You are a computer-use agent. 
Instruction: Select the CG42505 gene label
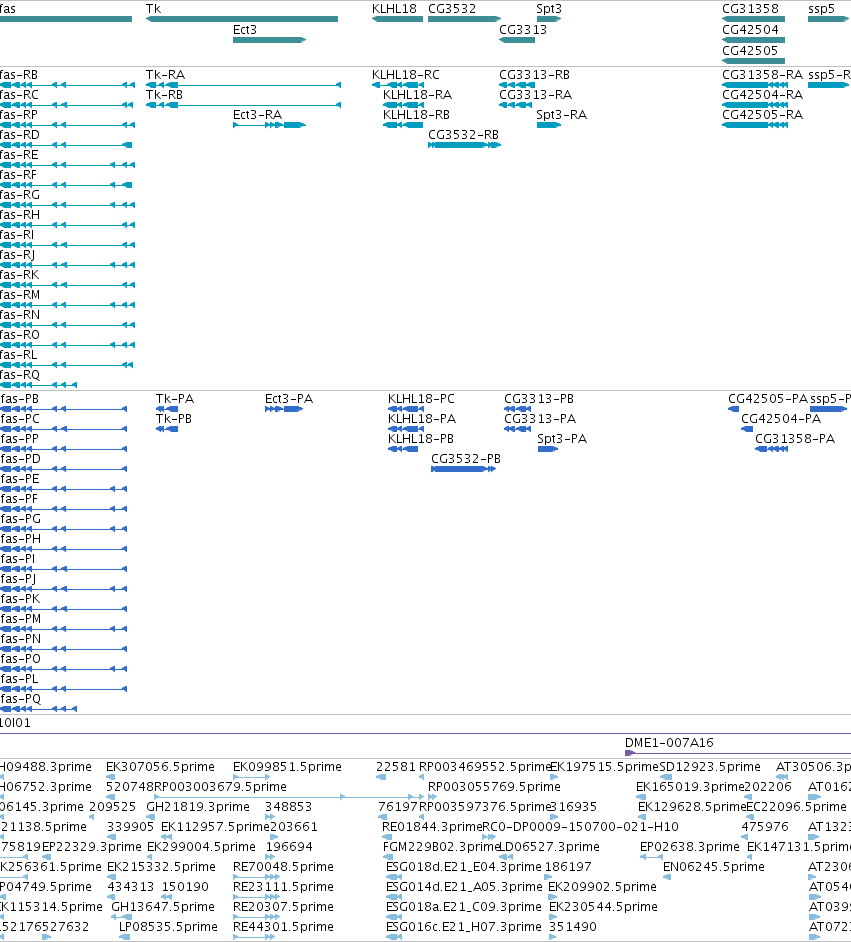751,51
